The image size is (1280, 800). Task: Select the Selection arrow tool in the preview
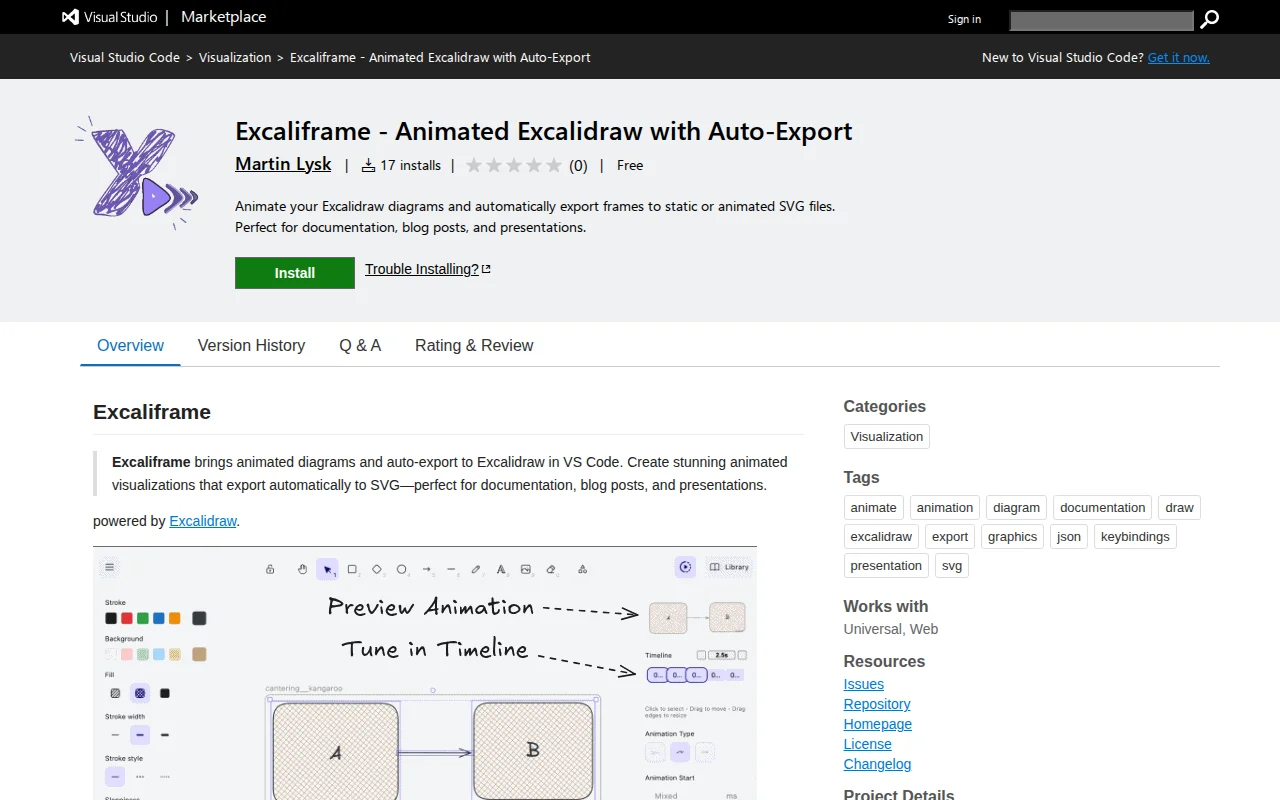(327, 569)
